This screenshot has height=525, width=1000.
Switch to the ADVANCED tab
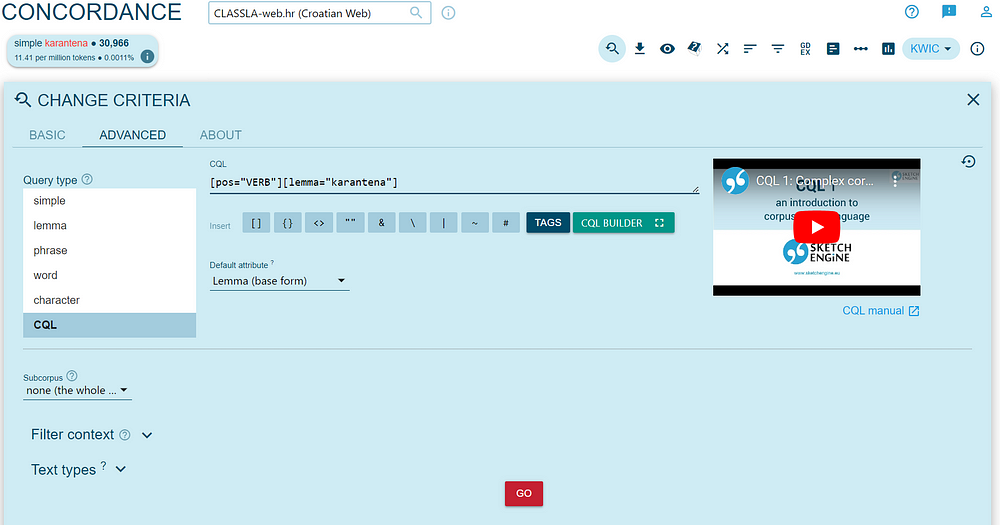[133, 135]
